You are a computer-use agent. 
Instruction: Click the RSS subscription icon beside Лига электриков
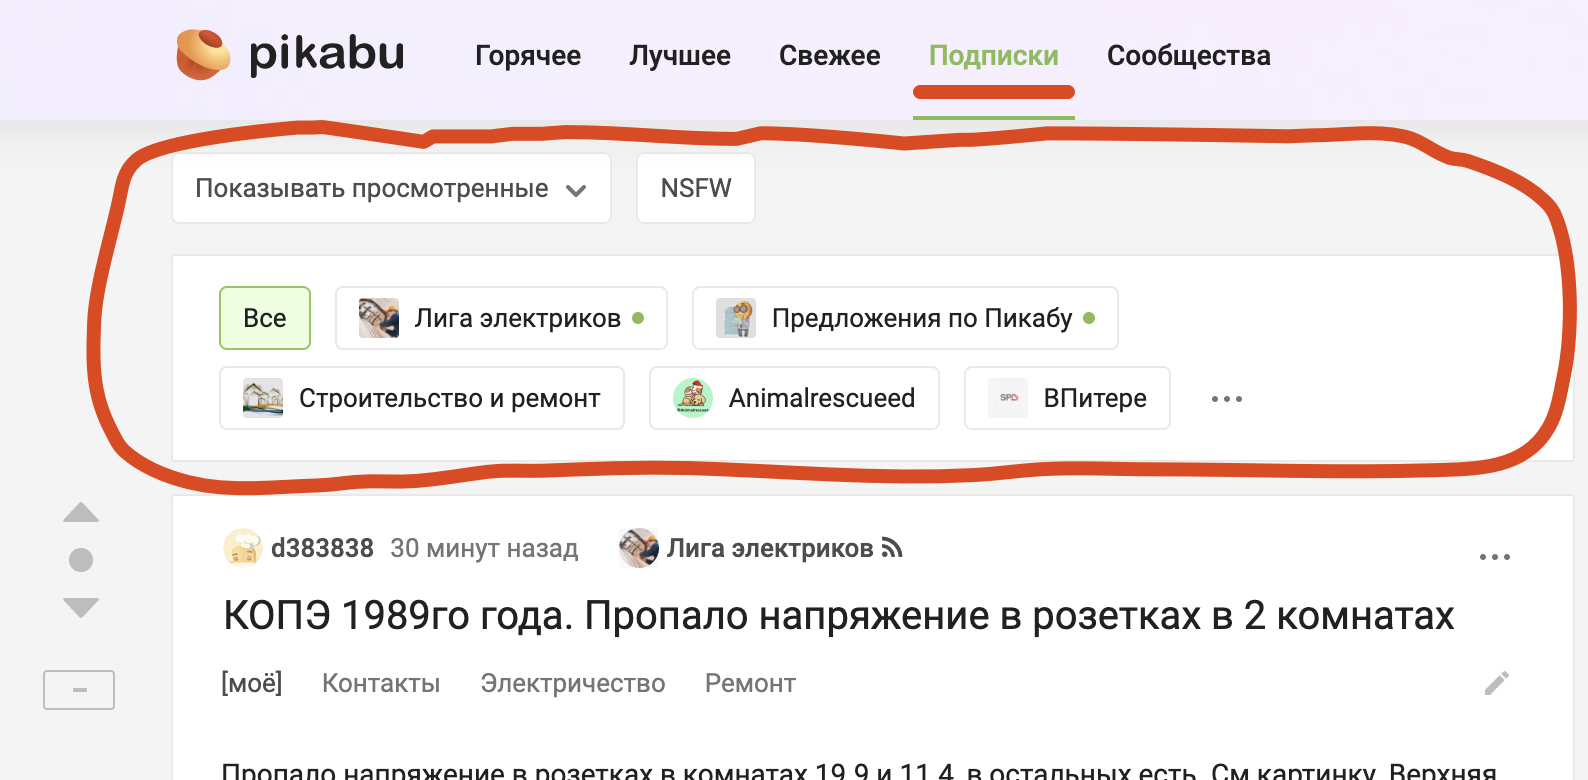point(892,548)
